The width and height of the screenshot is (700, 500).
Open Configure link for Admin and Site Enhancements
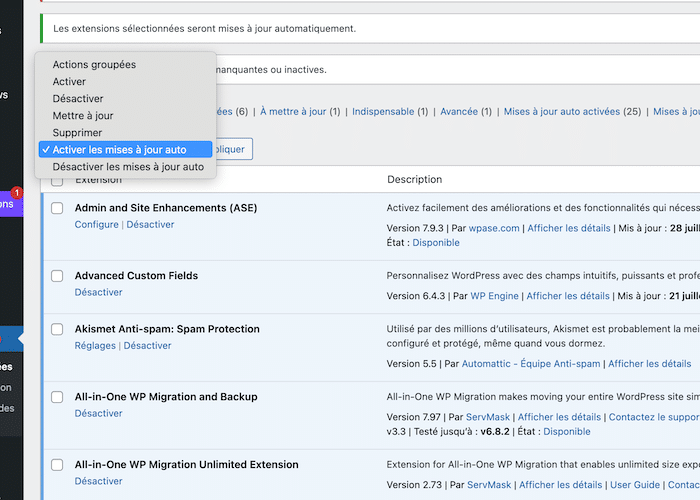pyautogui.click(x=96, y=225)
